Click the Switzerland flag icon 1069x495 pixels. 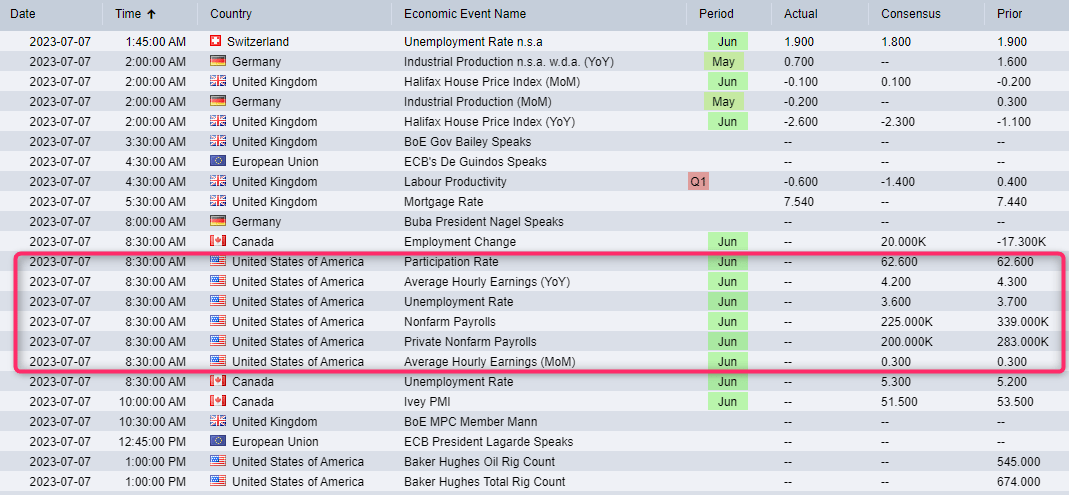[x=216, y=42]
